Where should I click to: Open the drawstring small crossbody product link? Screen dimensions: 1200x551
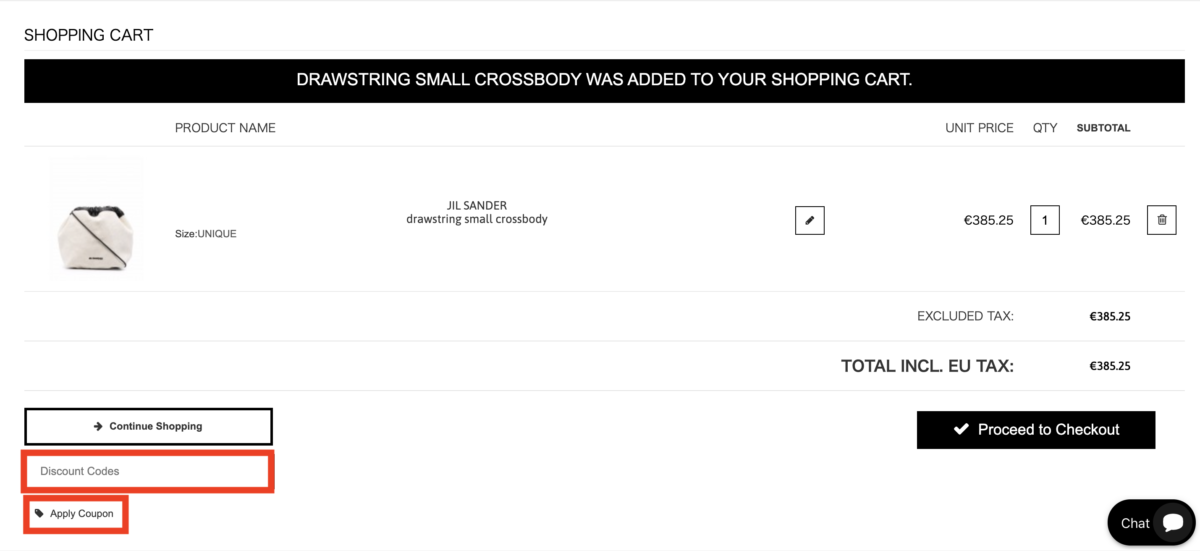[x=477, y=219]
